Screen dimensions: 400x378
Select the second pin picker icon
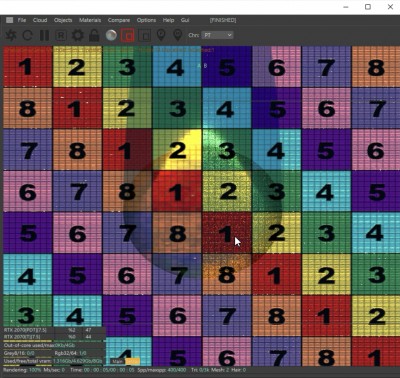pos(178,35)
